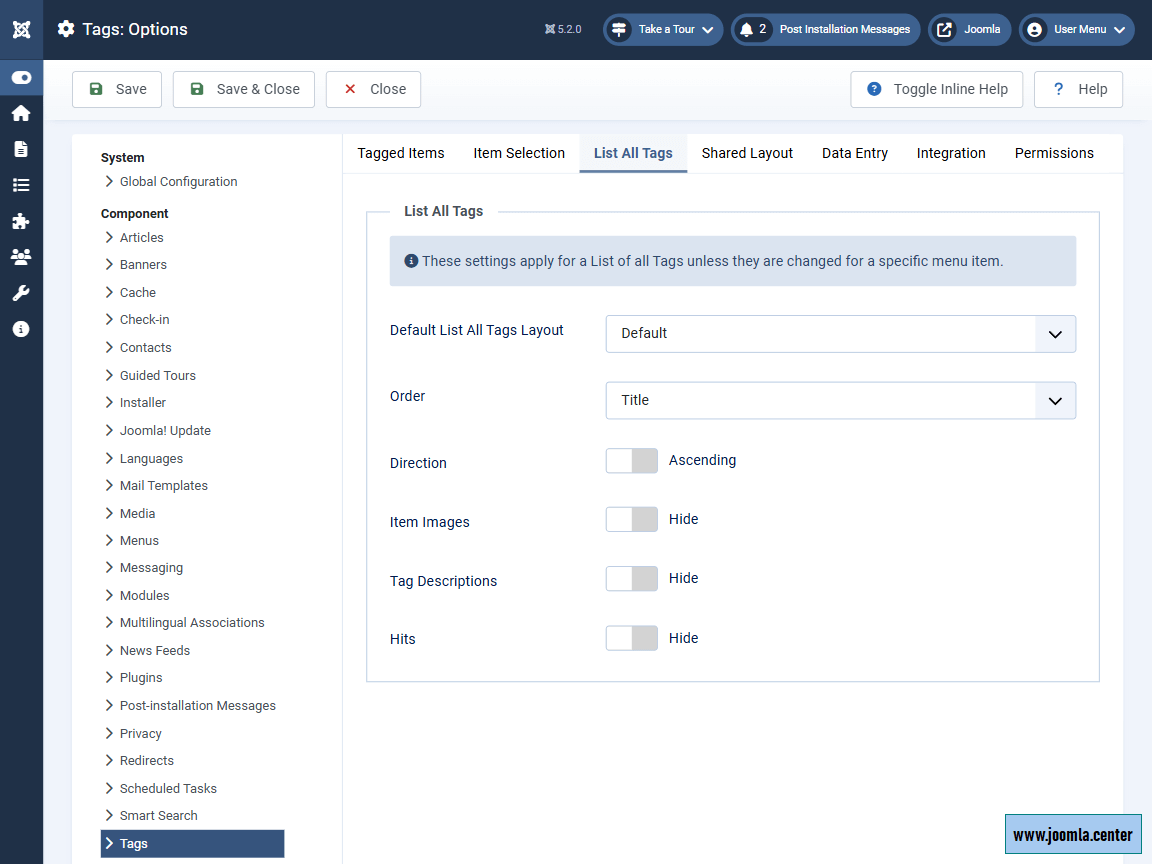Switch to the Item Selection tab
Image resolution: width=1152 pixels, height=864 pixels.
(x=519, y=153)
